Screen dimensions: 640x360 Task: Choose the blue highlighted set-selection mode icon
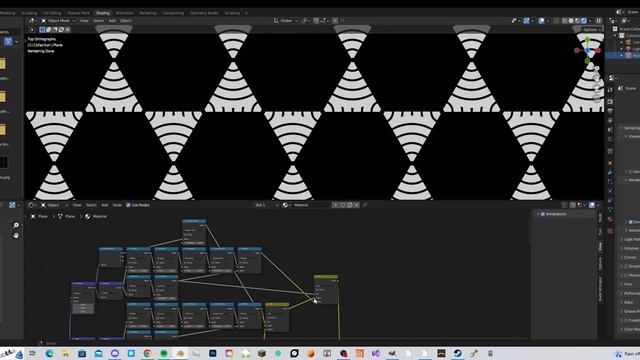click(x=42, y=29)
